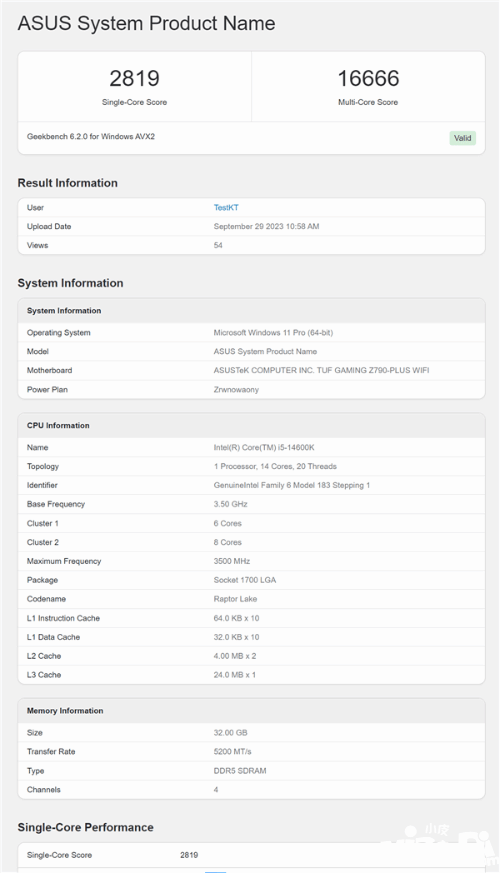Click the Single-Core Performance heading

pos(85,827)
